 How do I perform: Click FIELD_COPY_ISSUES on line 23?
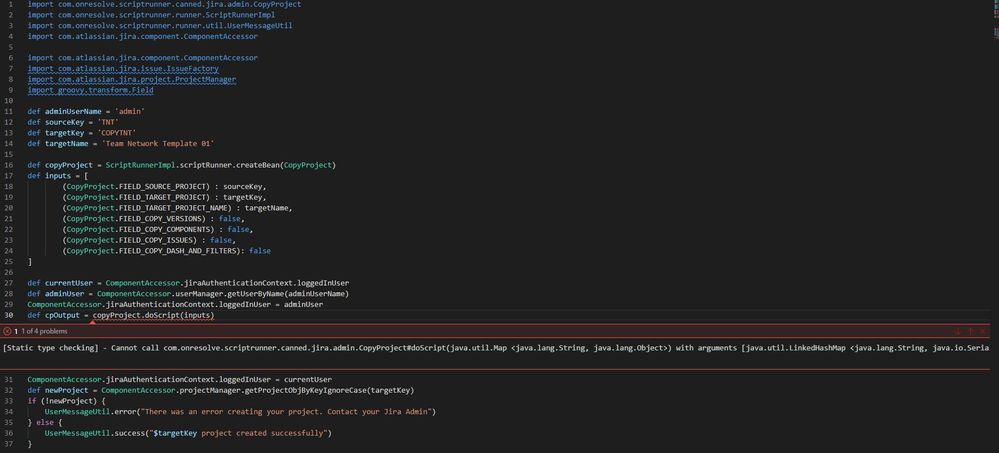pyautogui.click(x=155, y=240)
